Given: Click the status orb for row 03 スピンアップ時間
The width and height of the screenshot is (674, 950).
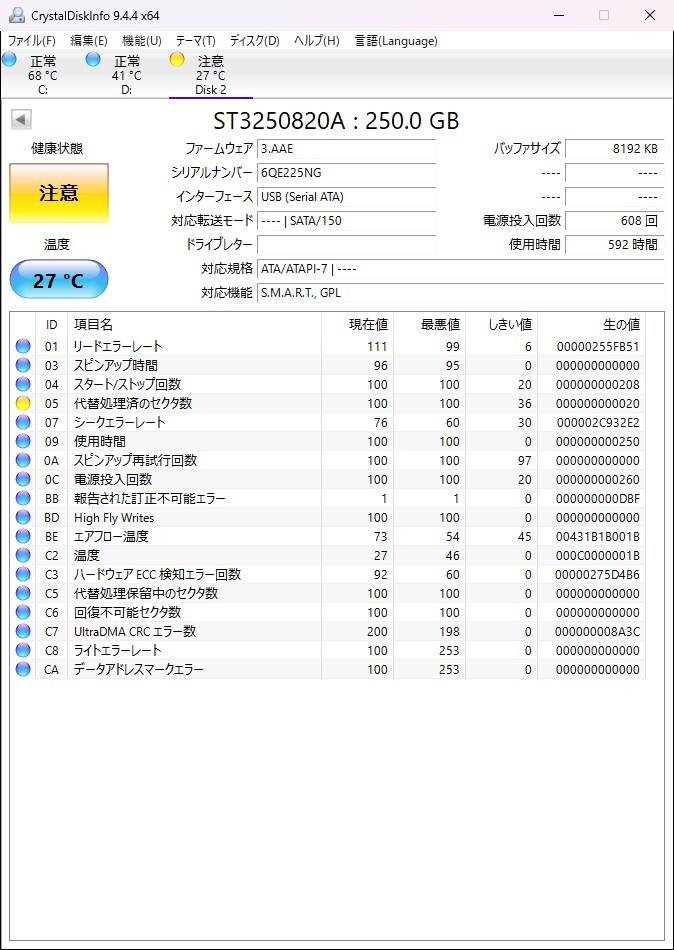Looking at the screenshot, I should coord(23,365).
